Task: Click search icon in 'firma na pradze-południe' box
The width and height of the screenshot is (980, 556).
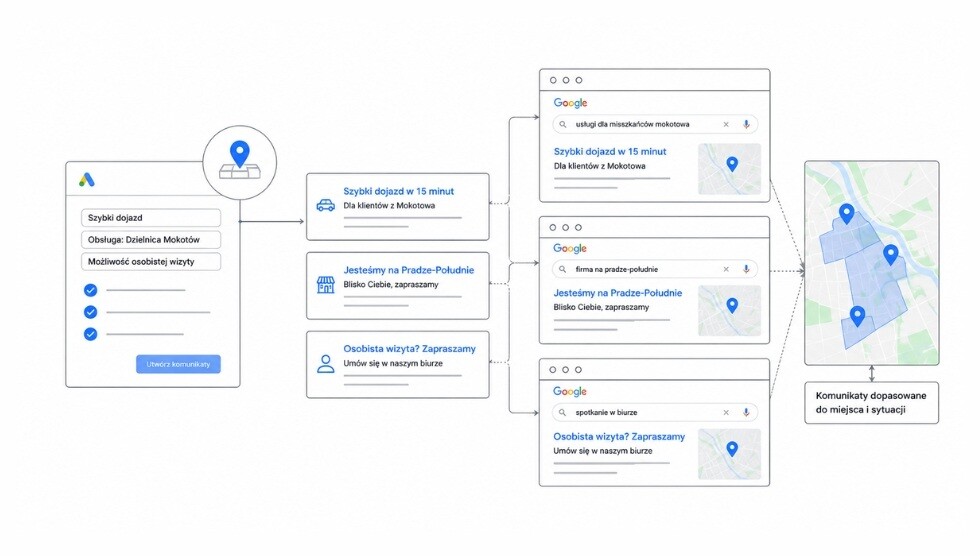Action: pyautogui.click(x=562, y=269)
